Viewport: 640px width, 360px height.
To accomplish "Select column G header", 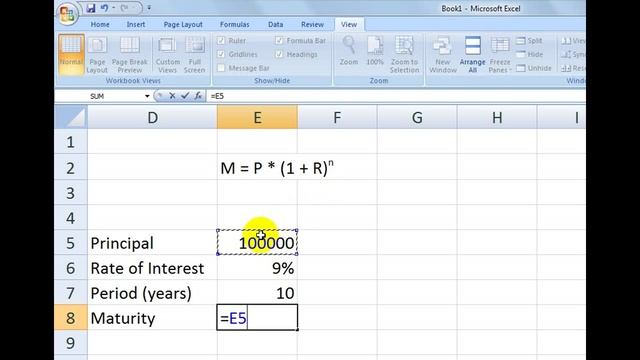I will 417,118.
